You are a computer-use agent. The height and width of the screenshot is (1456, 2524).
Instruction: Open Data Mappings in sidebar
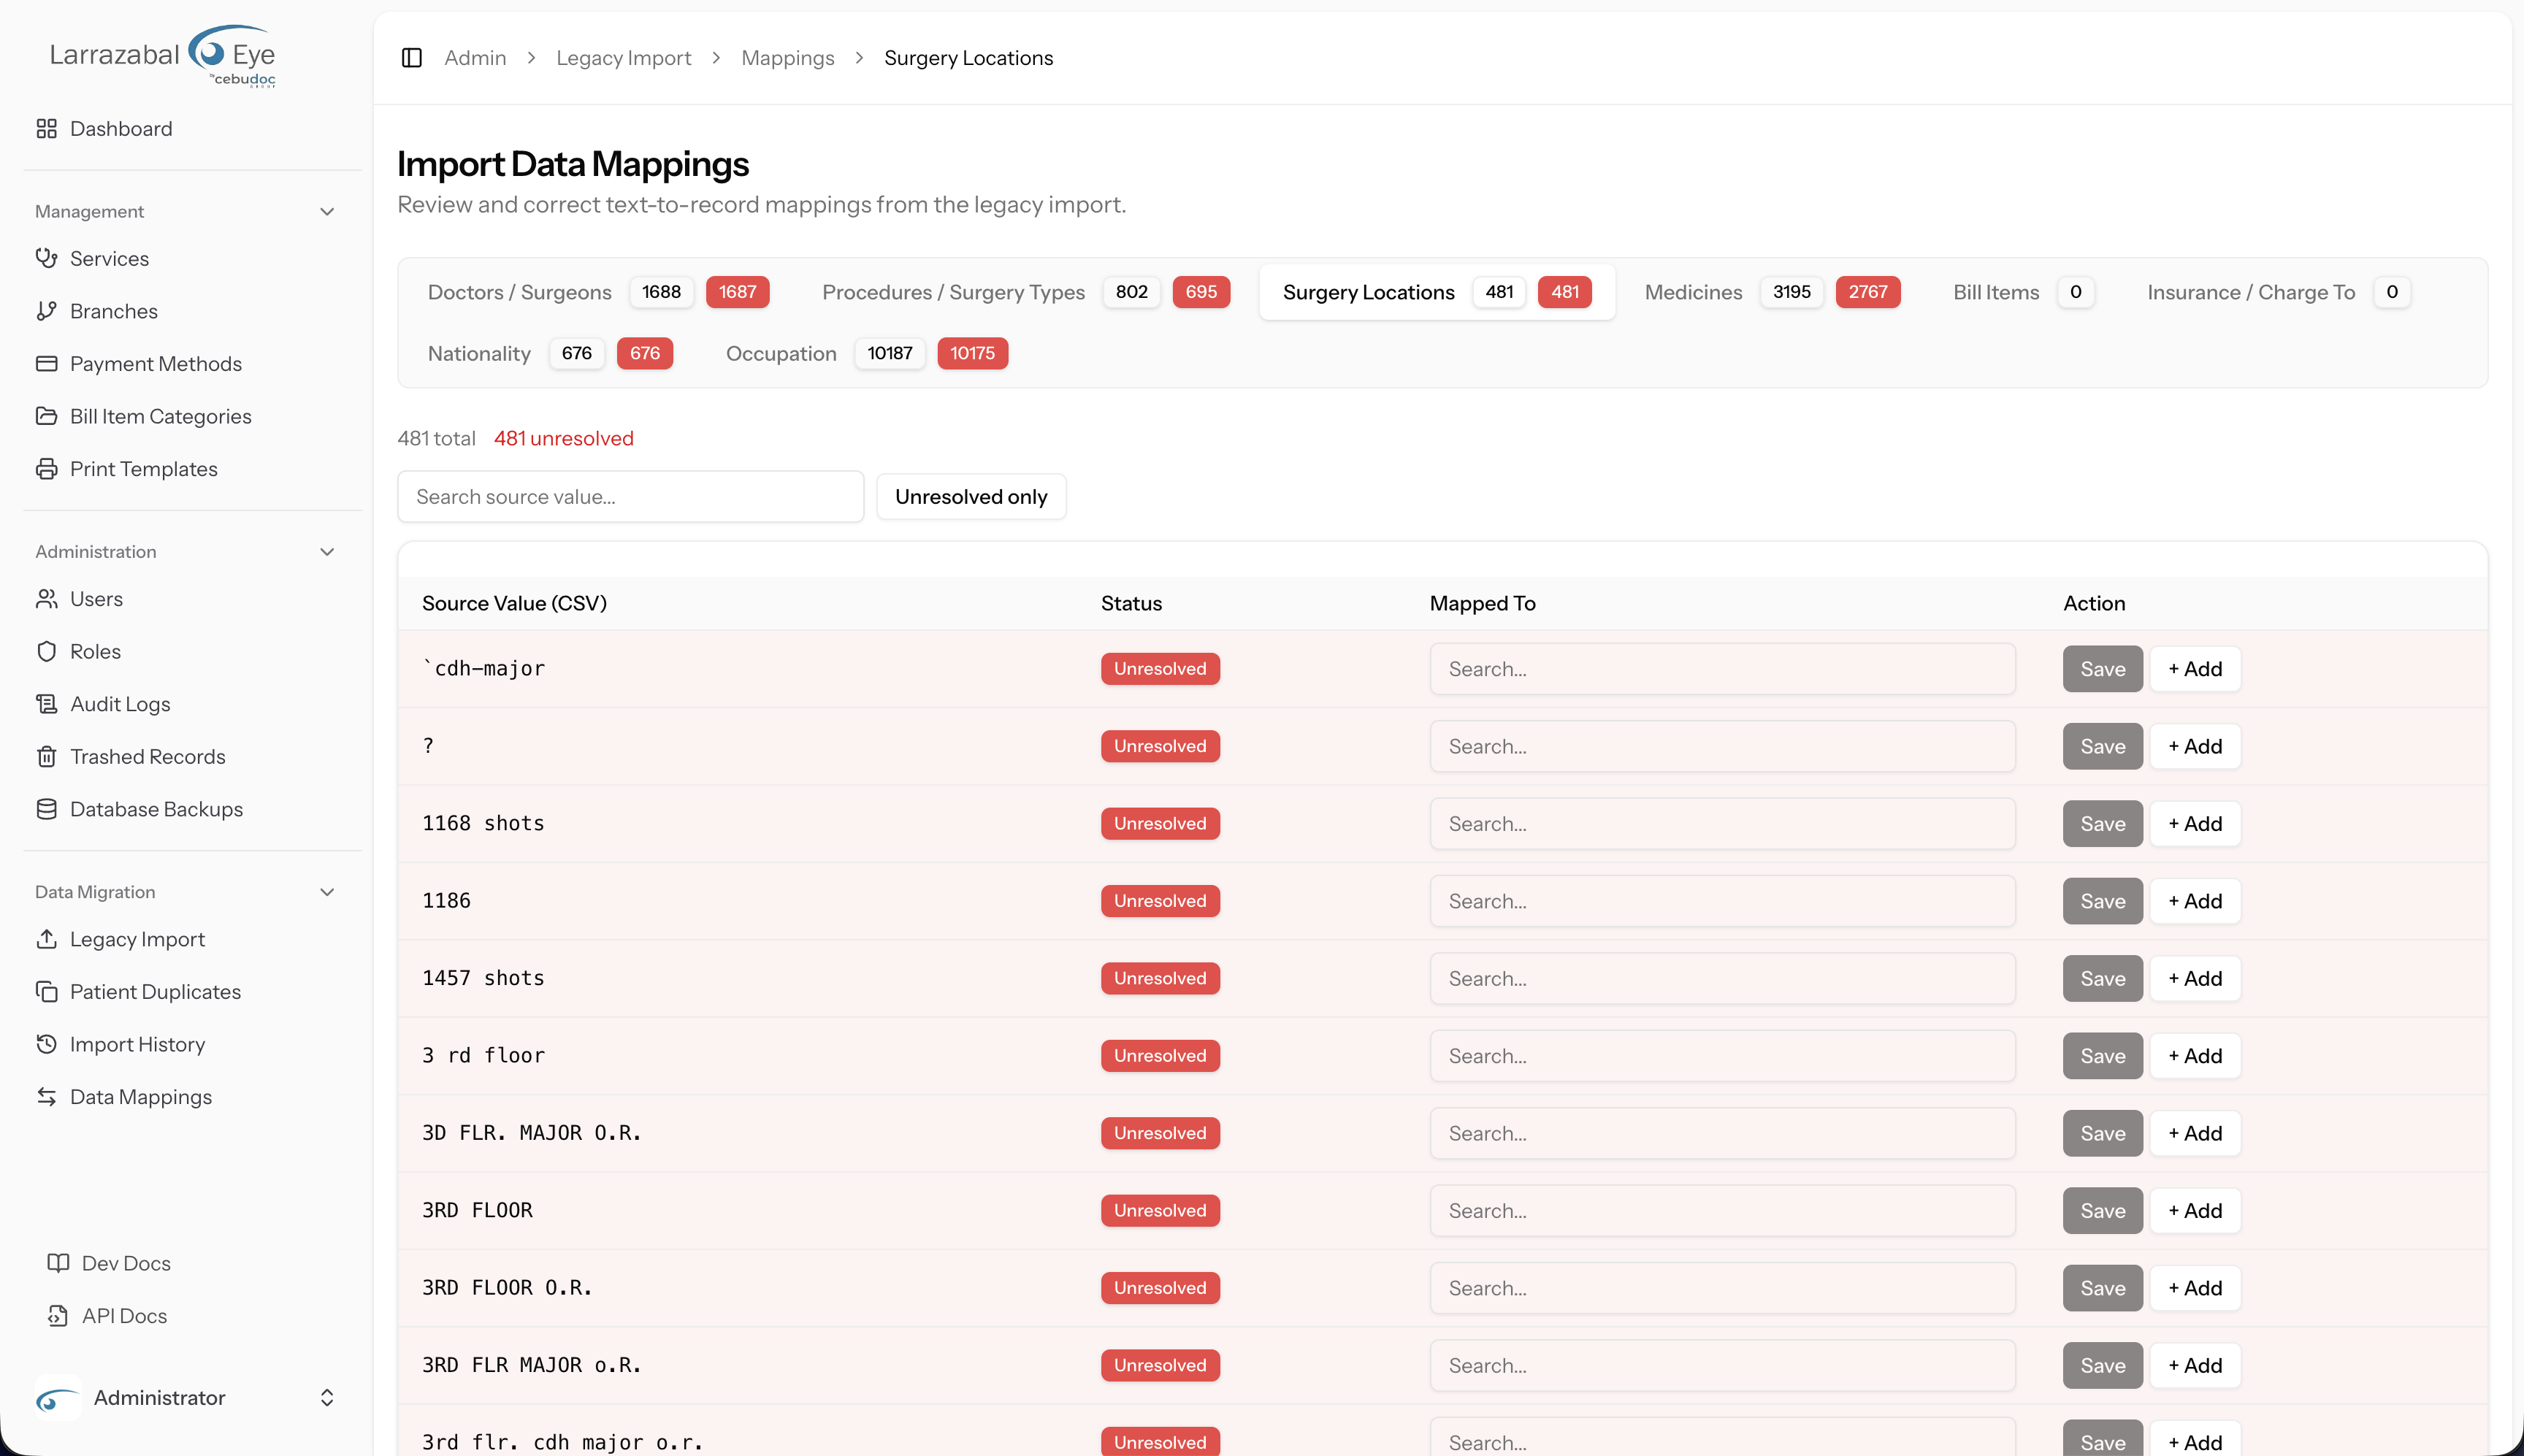(140, 1097)
